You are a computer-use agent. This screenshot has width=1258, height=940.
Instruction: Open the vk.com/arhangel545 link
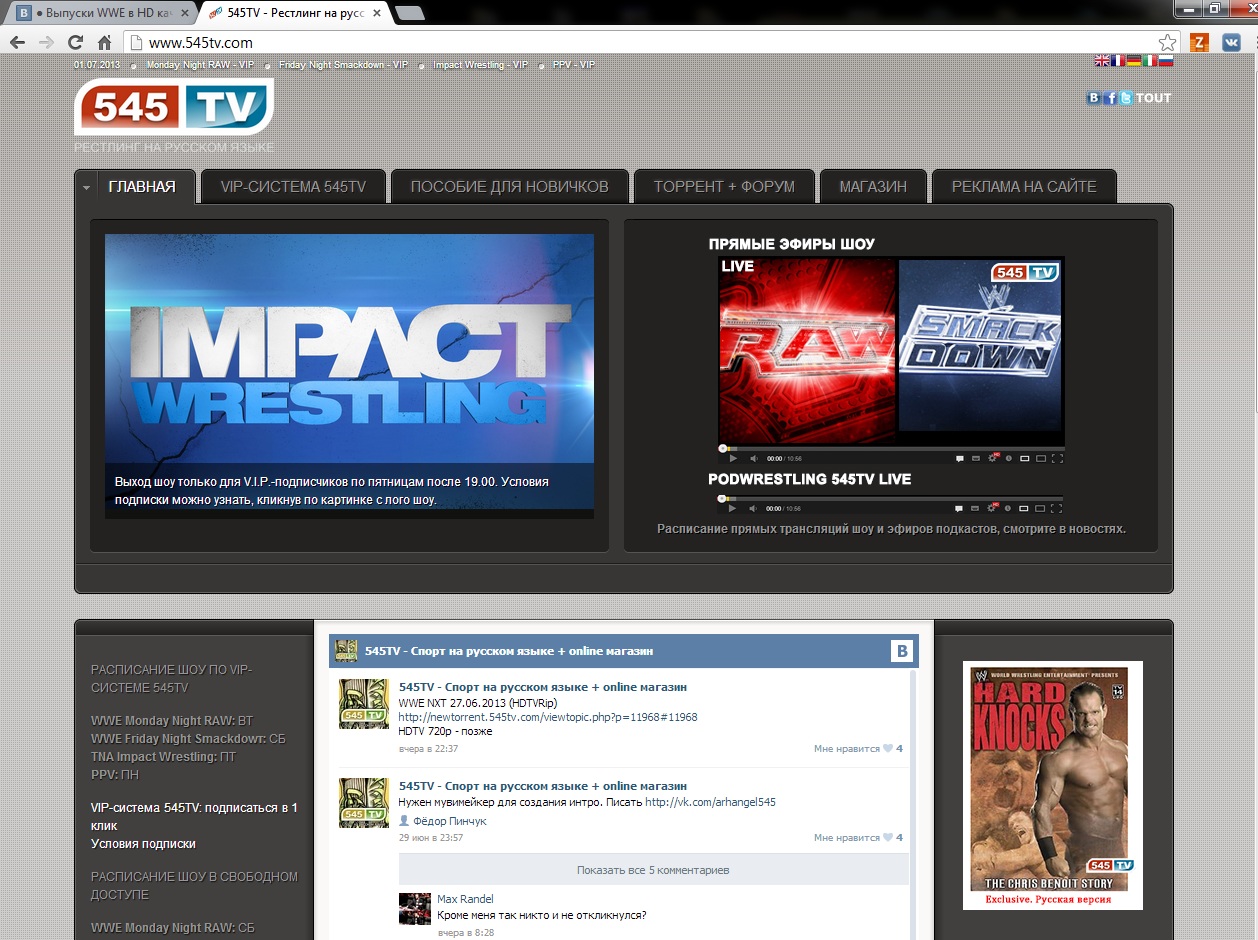(x=710, y=802)
